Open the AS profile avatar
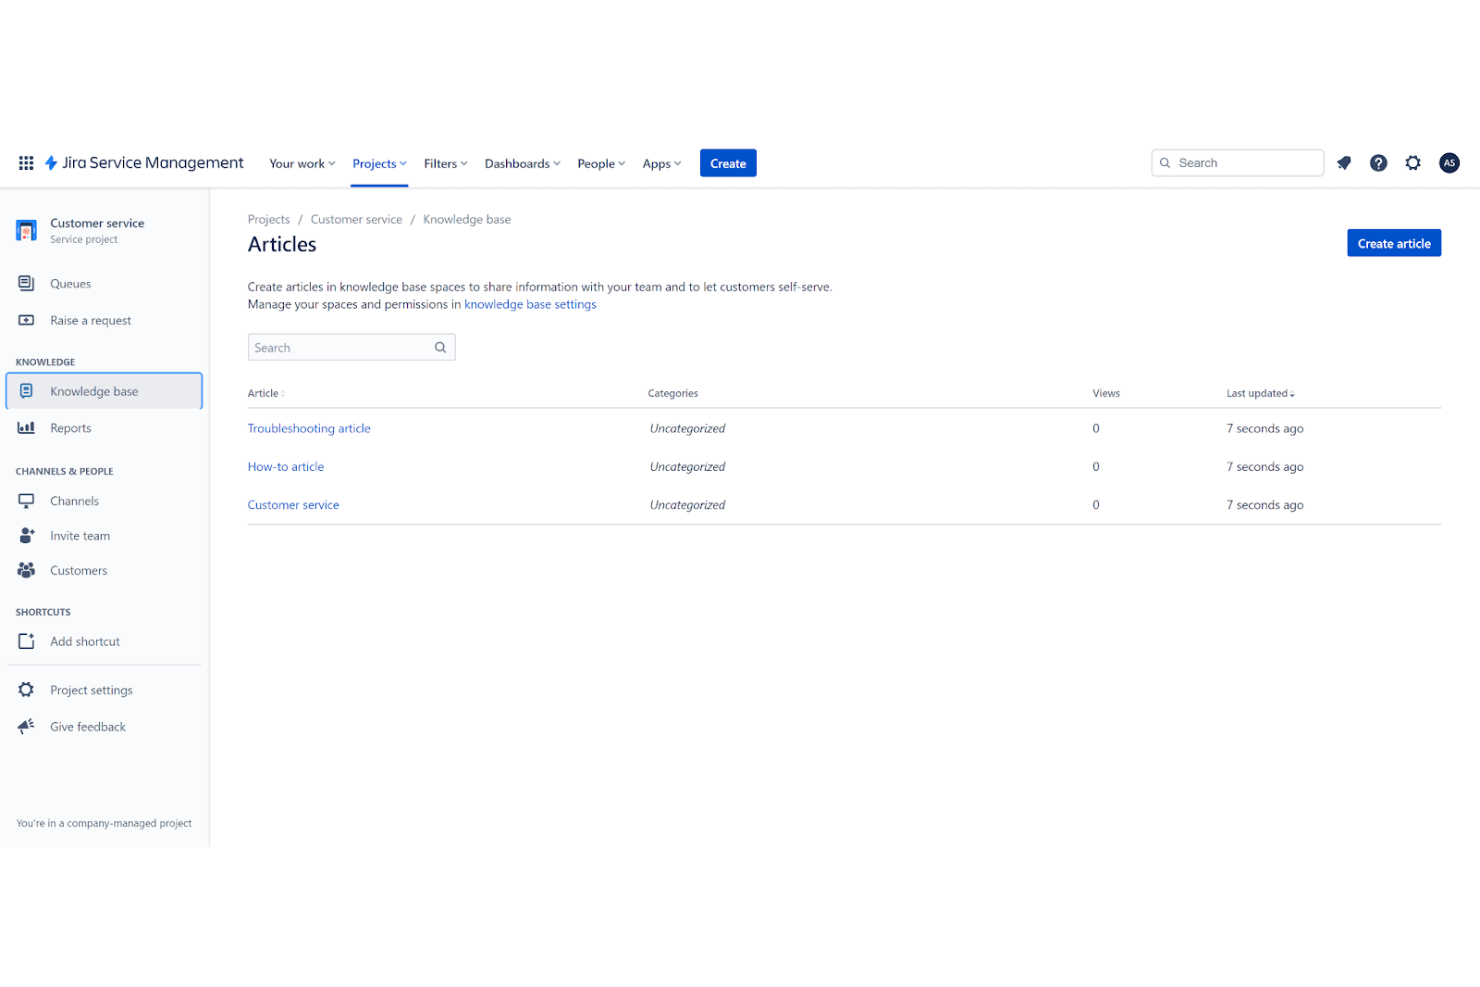 point(1449,162)
